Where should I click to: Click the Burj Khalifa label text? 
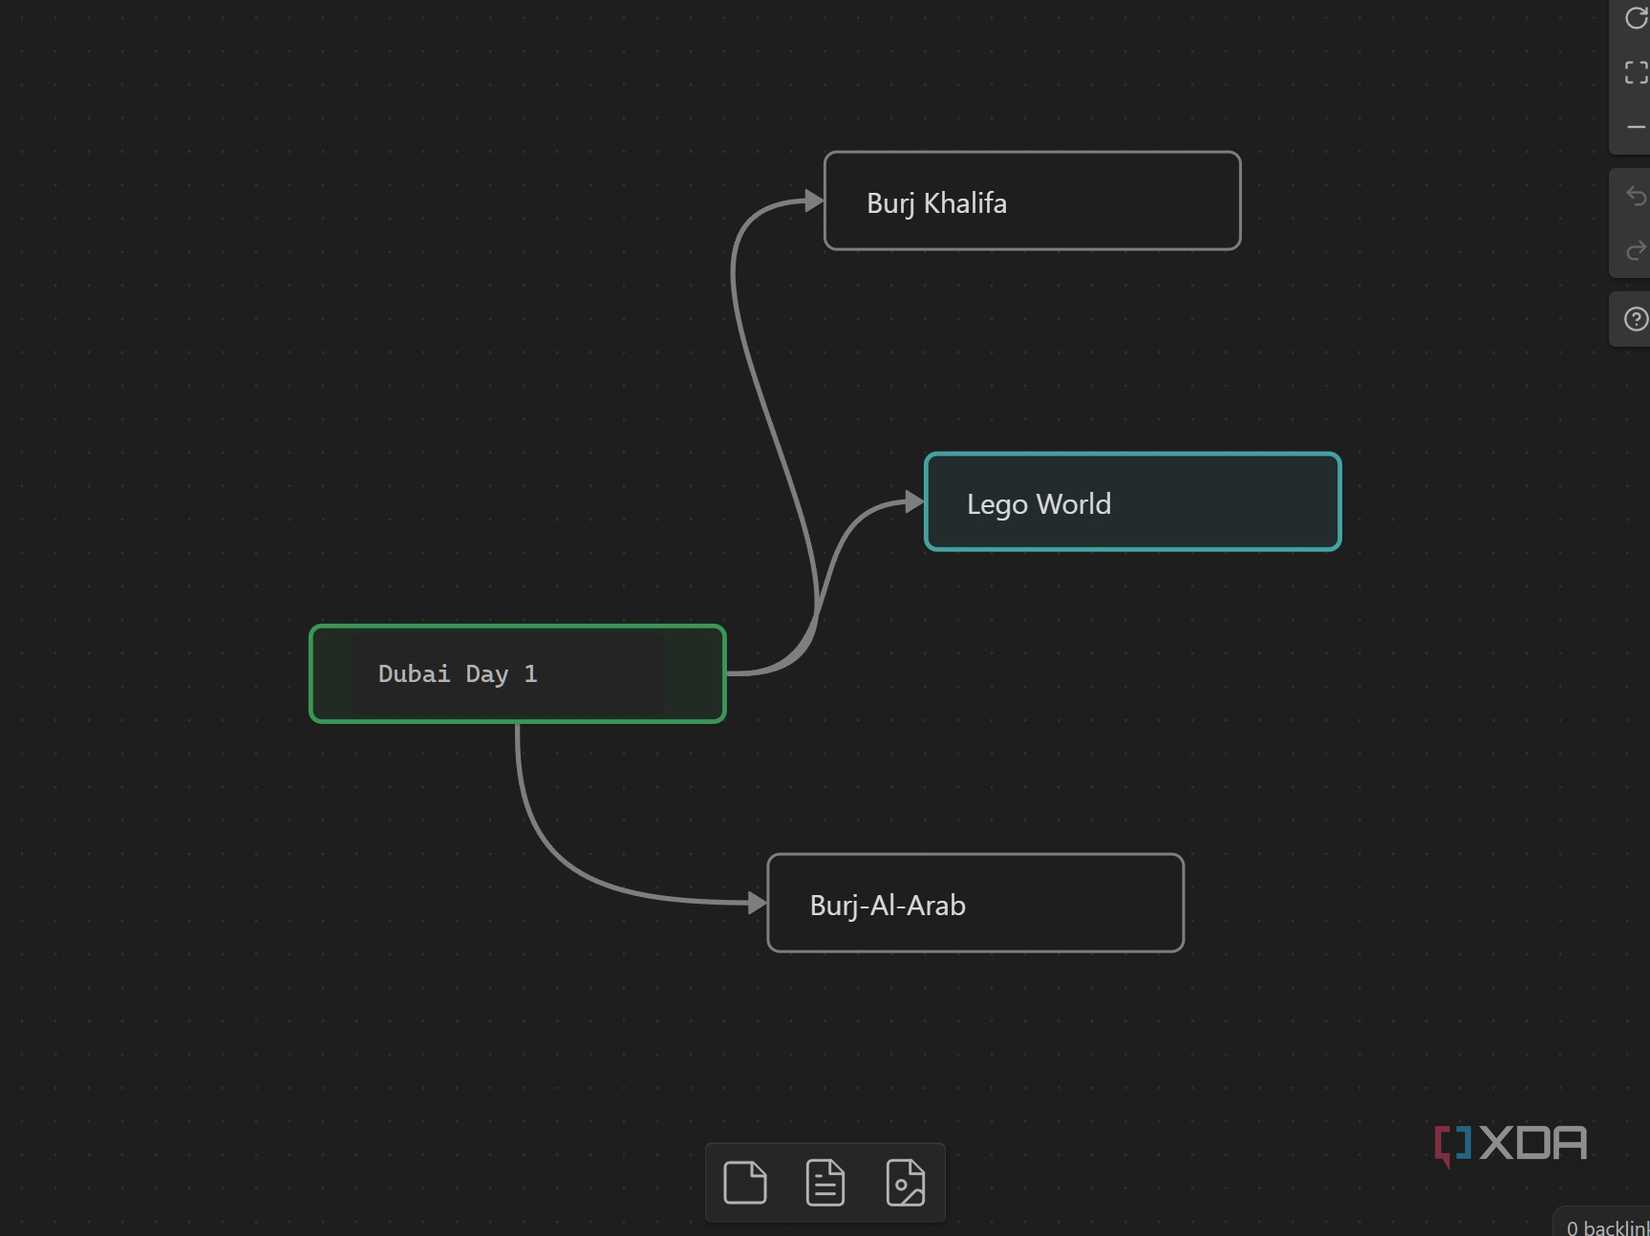(936, 203)
